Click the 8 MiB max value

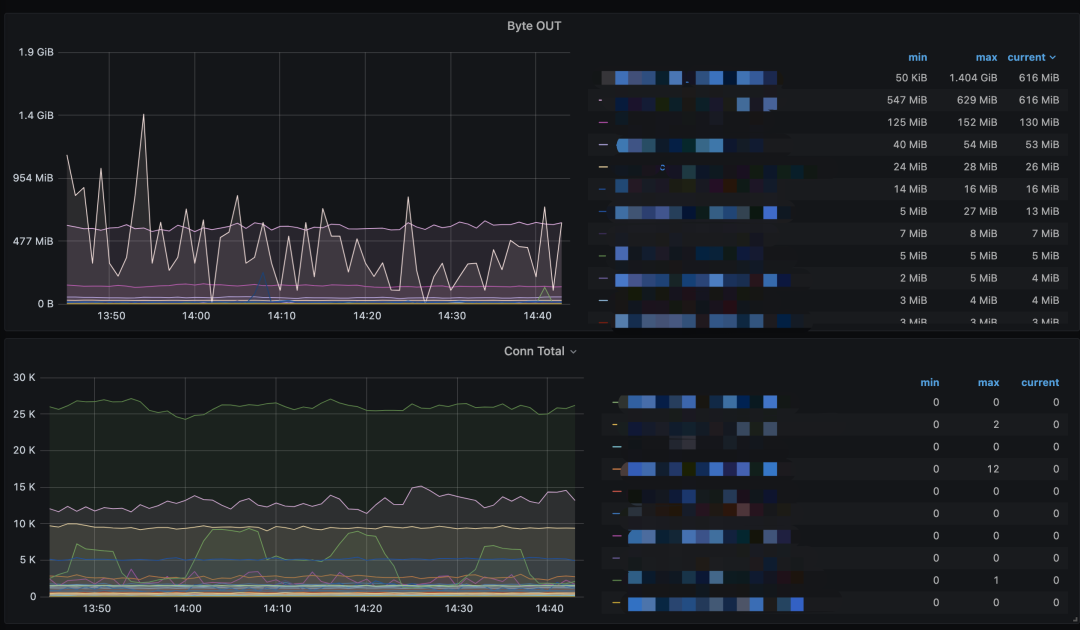click(983, 233)
